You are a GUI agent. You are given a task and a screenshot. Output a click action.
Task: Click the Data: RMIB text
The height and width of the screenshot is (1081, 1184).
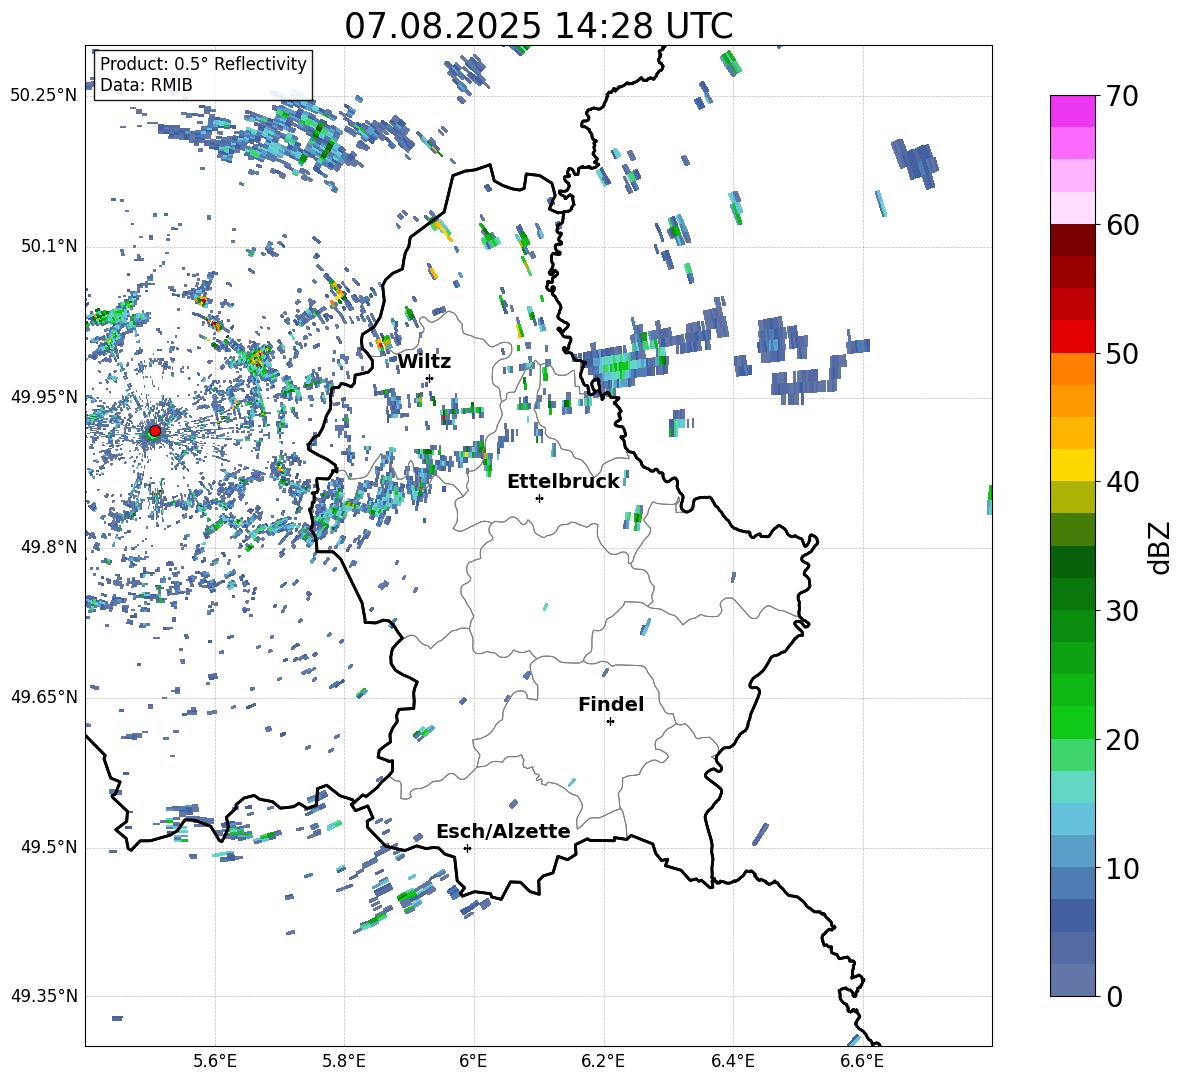[x=146, y=85]
